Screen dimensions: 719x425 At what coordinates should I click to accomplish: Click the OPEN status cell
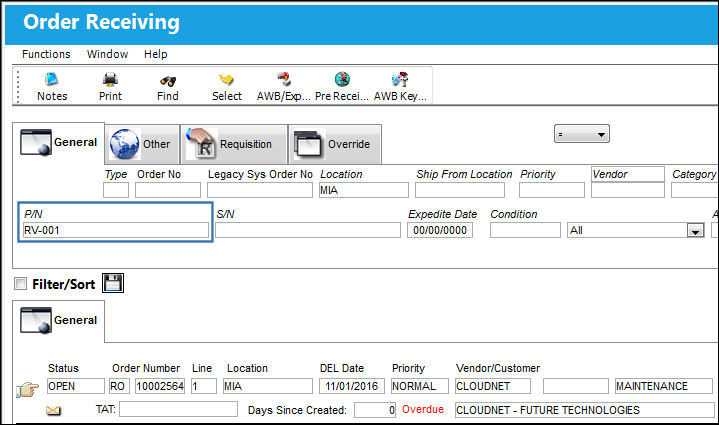click(76, 386)
